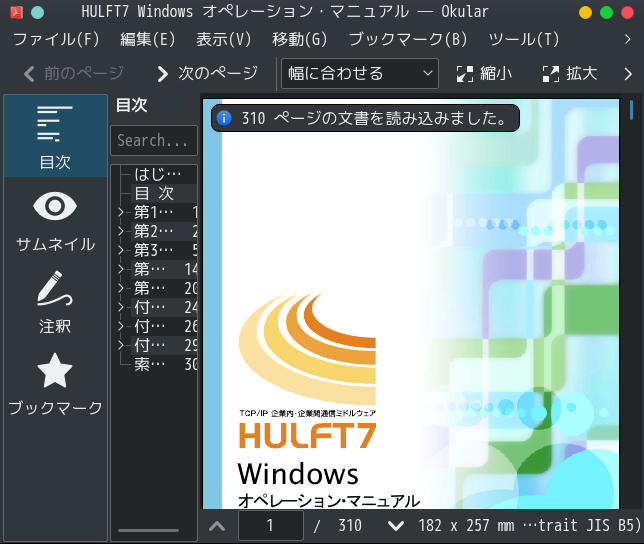This screenshot has height=544, width=644.
Task: Expand the 第2… chapter node
Action: (121, 231)
